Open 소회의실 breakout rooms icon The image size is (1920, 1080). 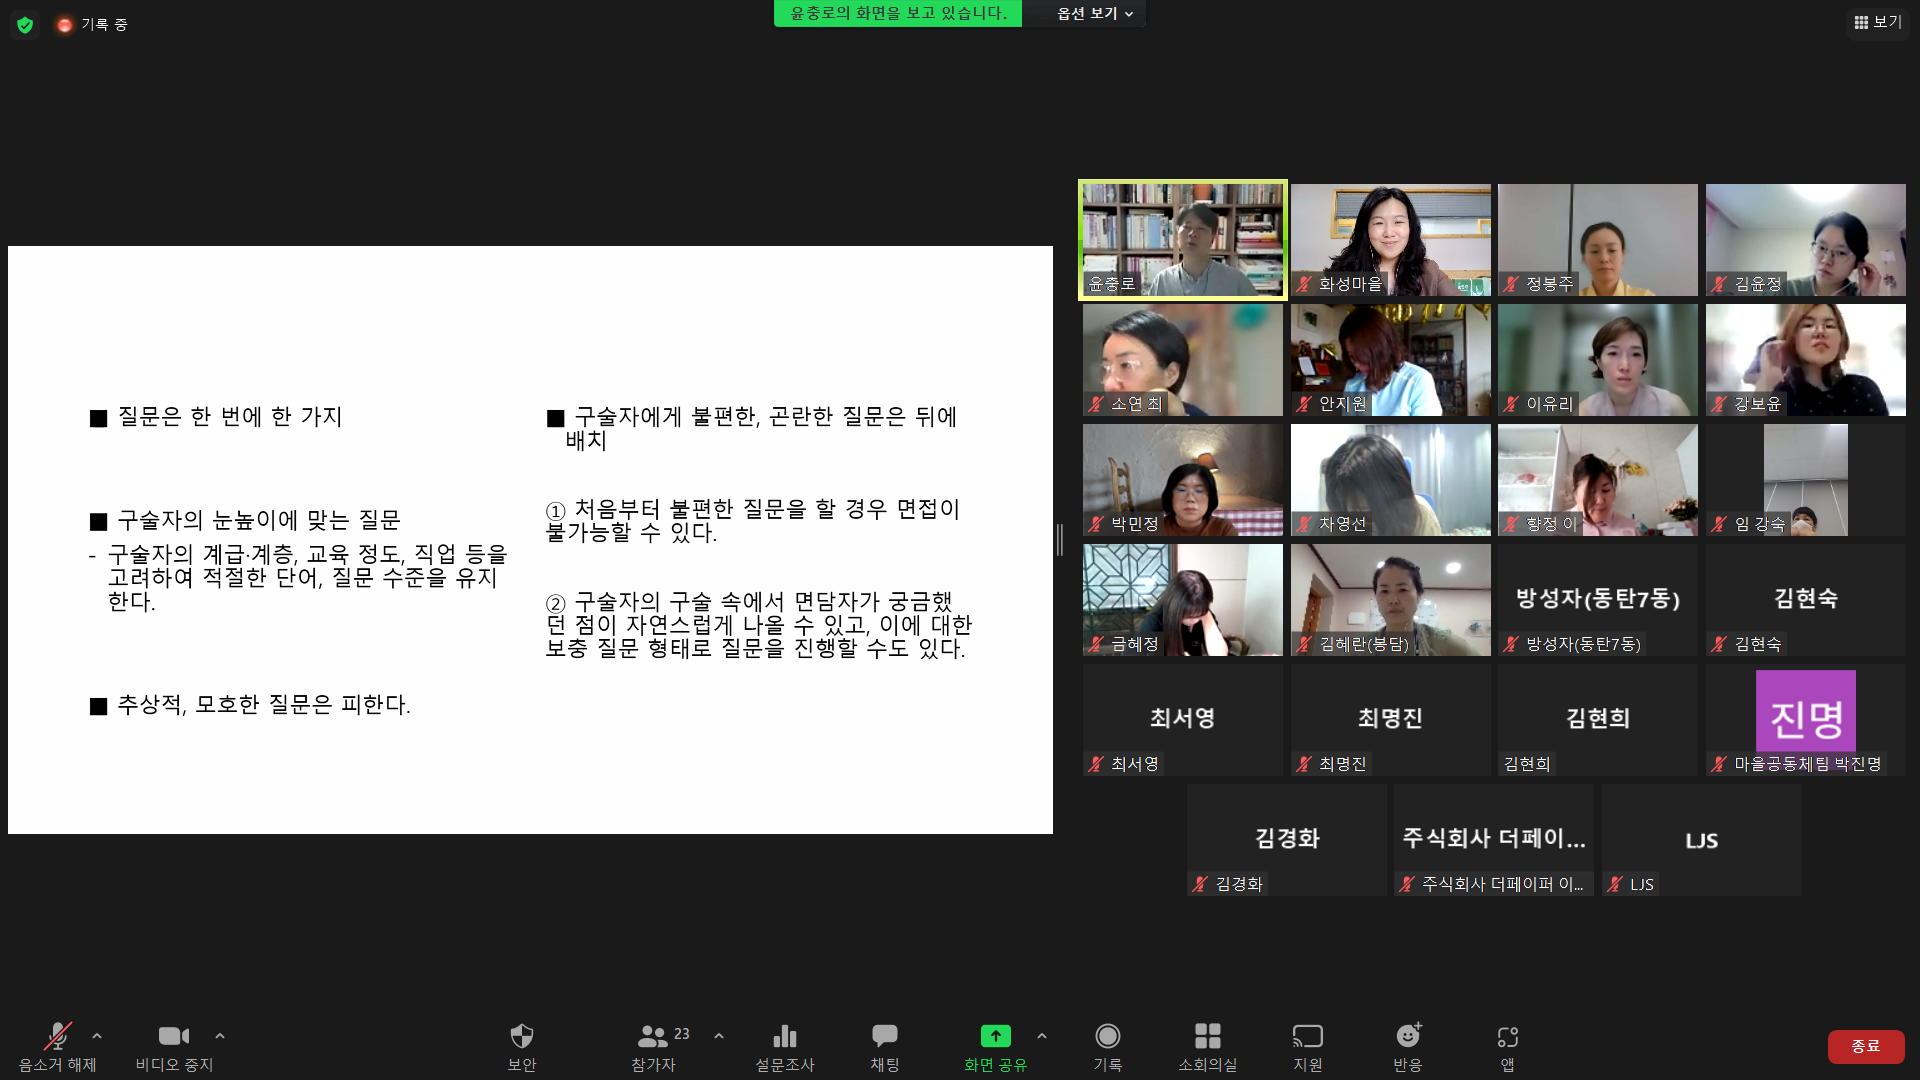coord(1208,1036)
